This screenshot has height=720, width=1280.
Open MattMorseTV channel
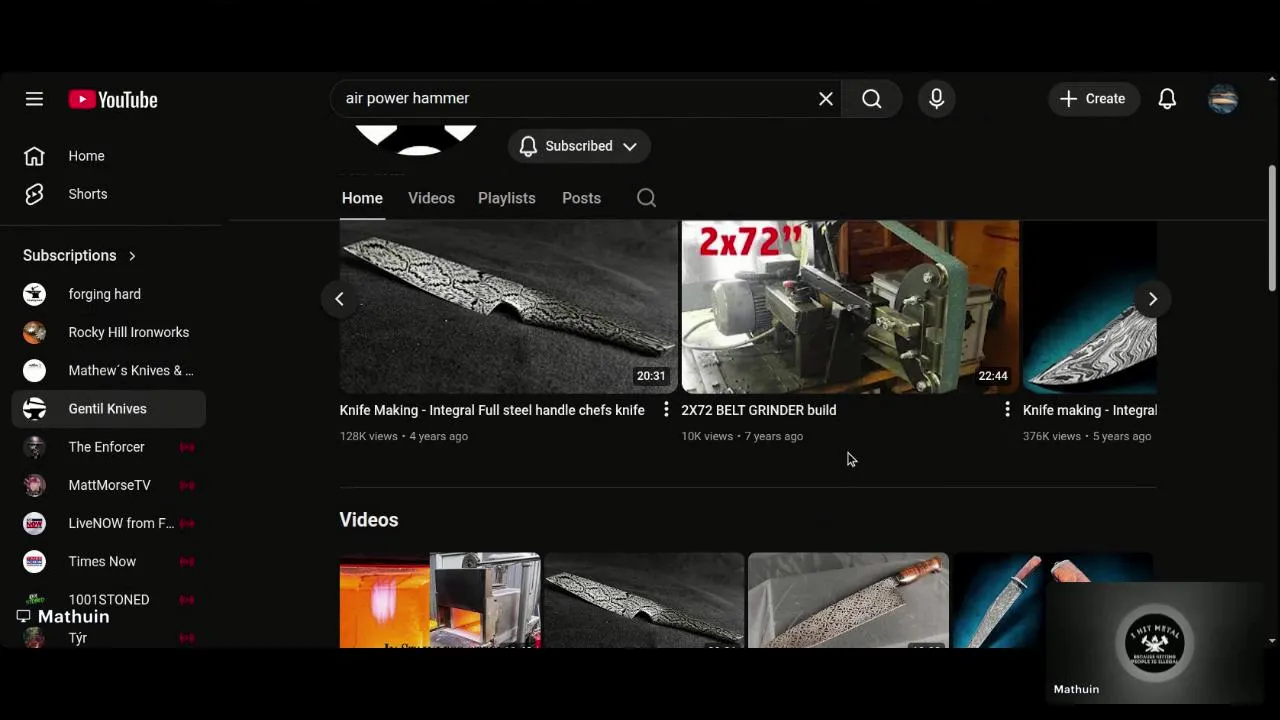click(x=108, y=484)
